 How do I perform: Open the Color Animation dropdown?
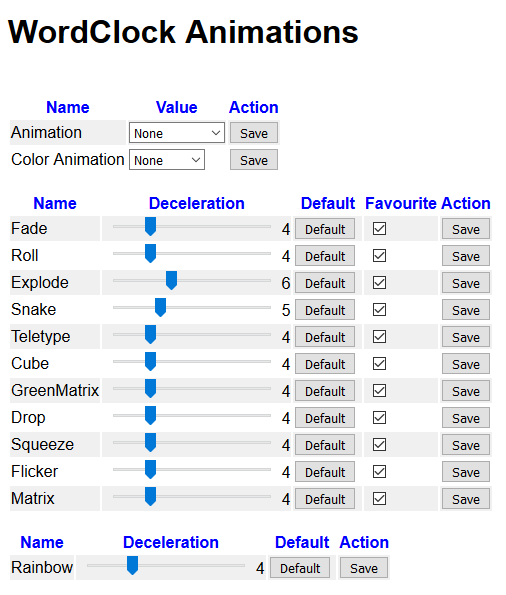[x=167, y=160]
